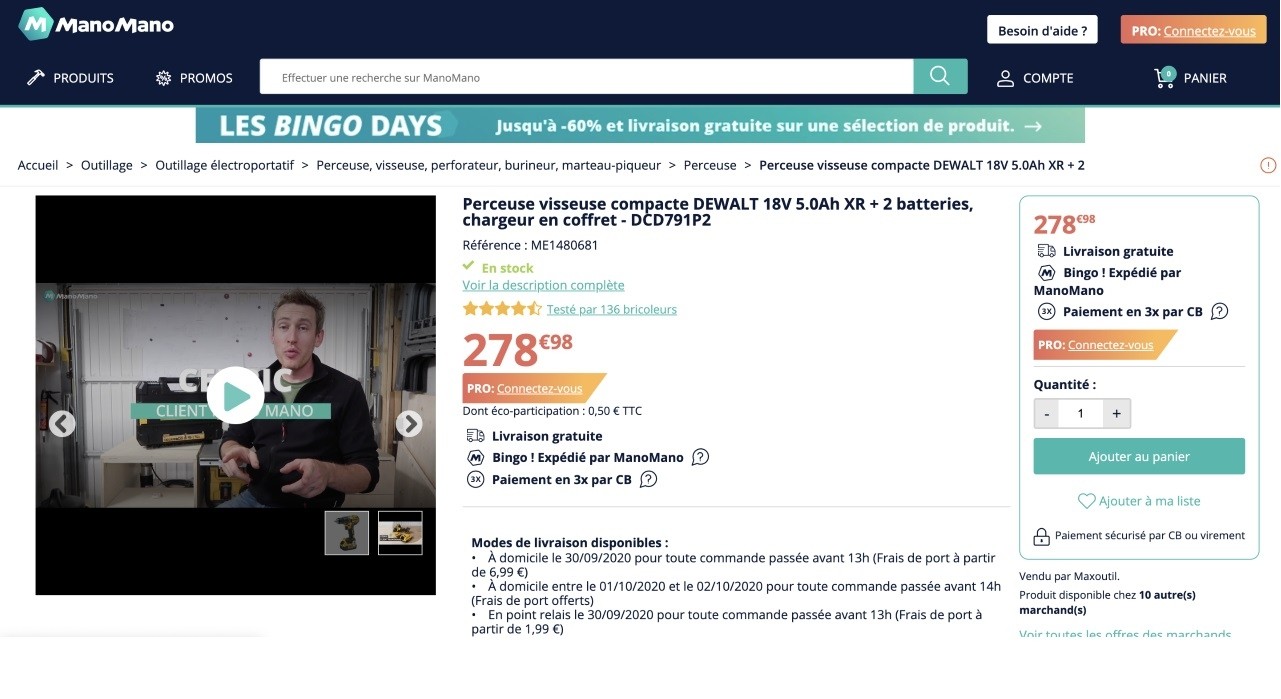Show previous image in the carousel
The width and height of the screenshot is (1281, 699).
(62, 424)
